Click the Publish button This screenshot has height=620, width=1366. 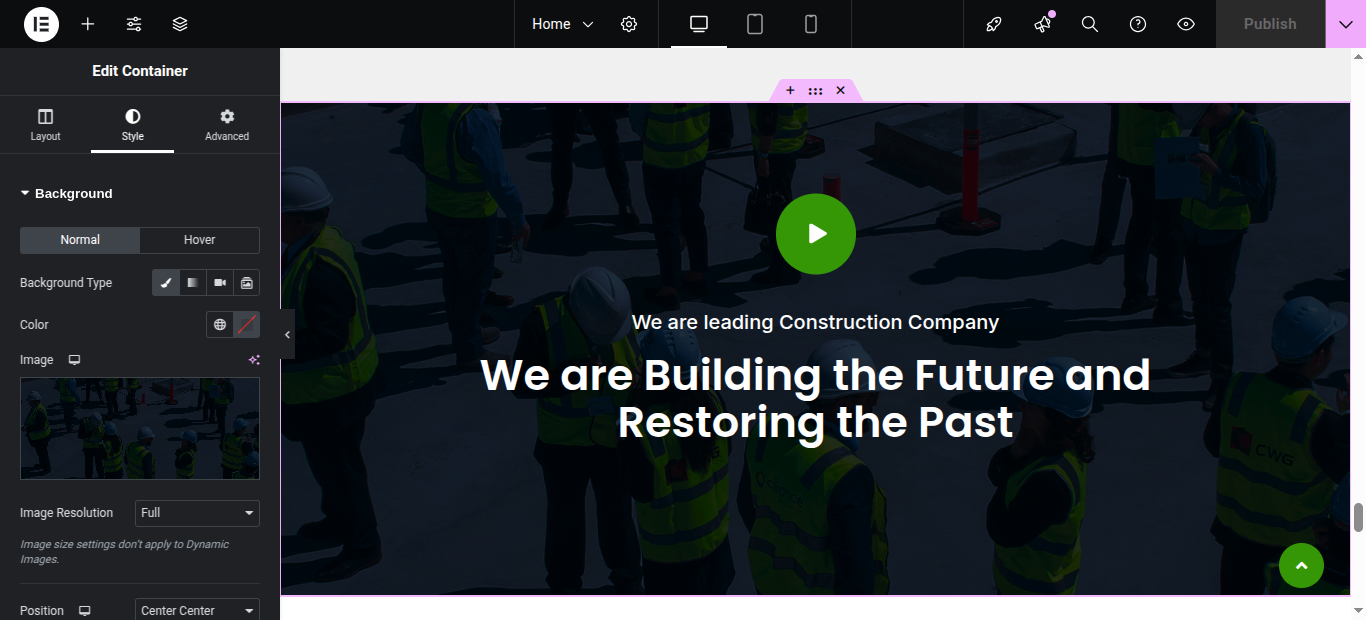pyautogui.click(x=1270, y=24)
